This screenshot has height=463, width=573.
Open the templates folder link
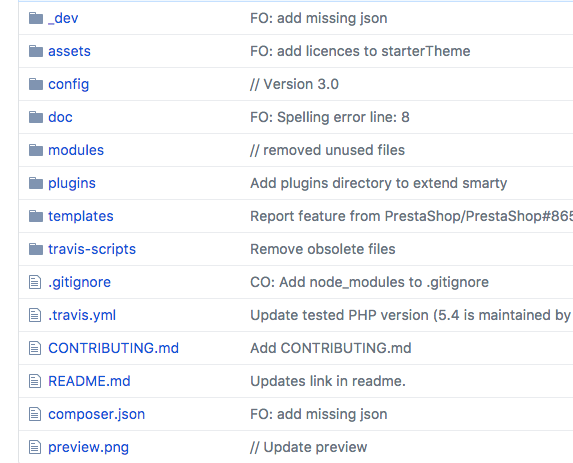81,216
